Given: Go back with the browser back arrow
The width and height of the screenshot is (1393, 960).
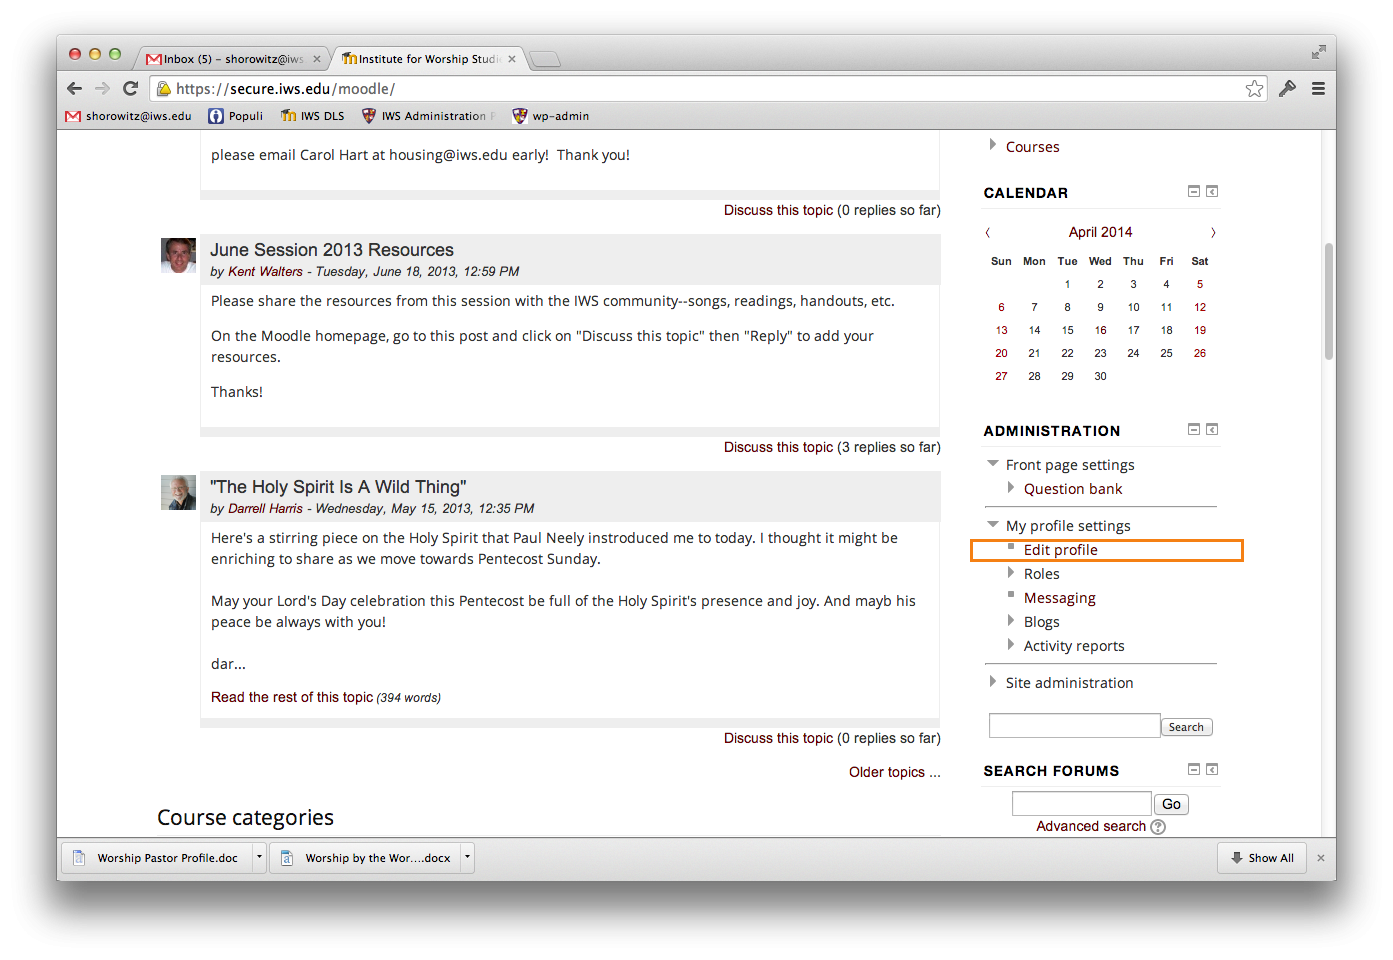Looking at the screenshot, I should pos(75,89).
